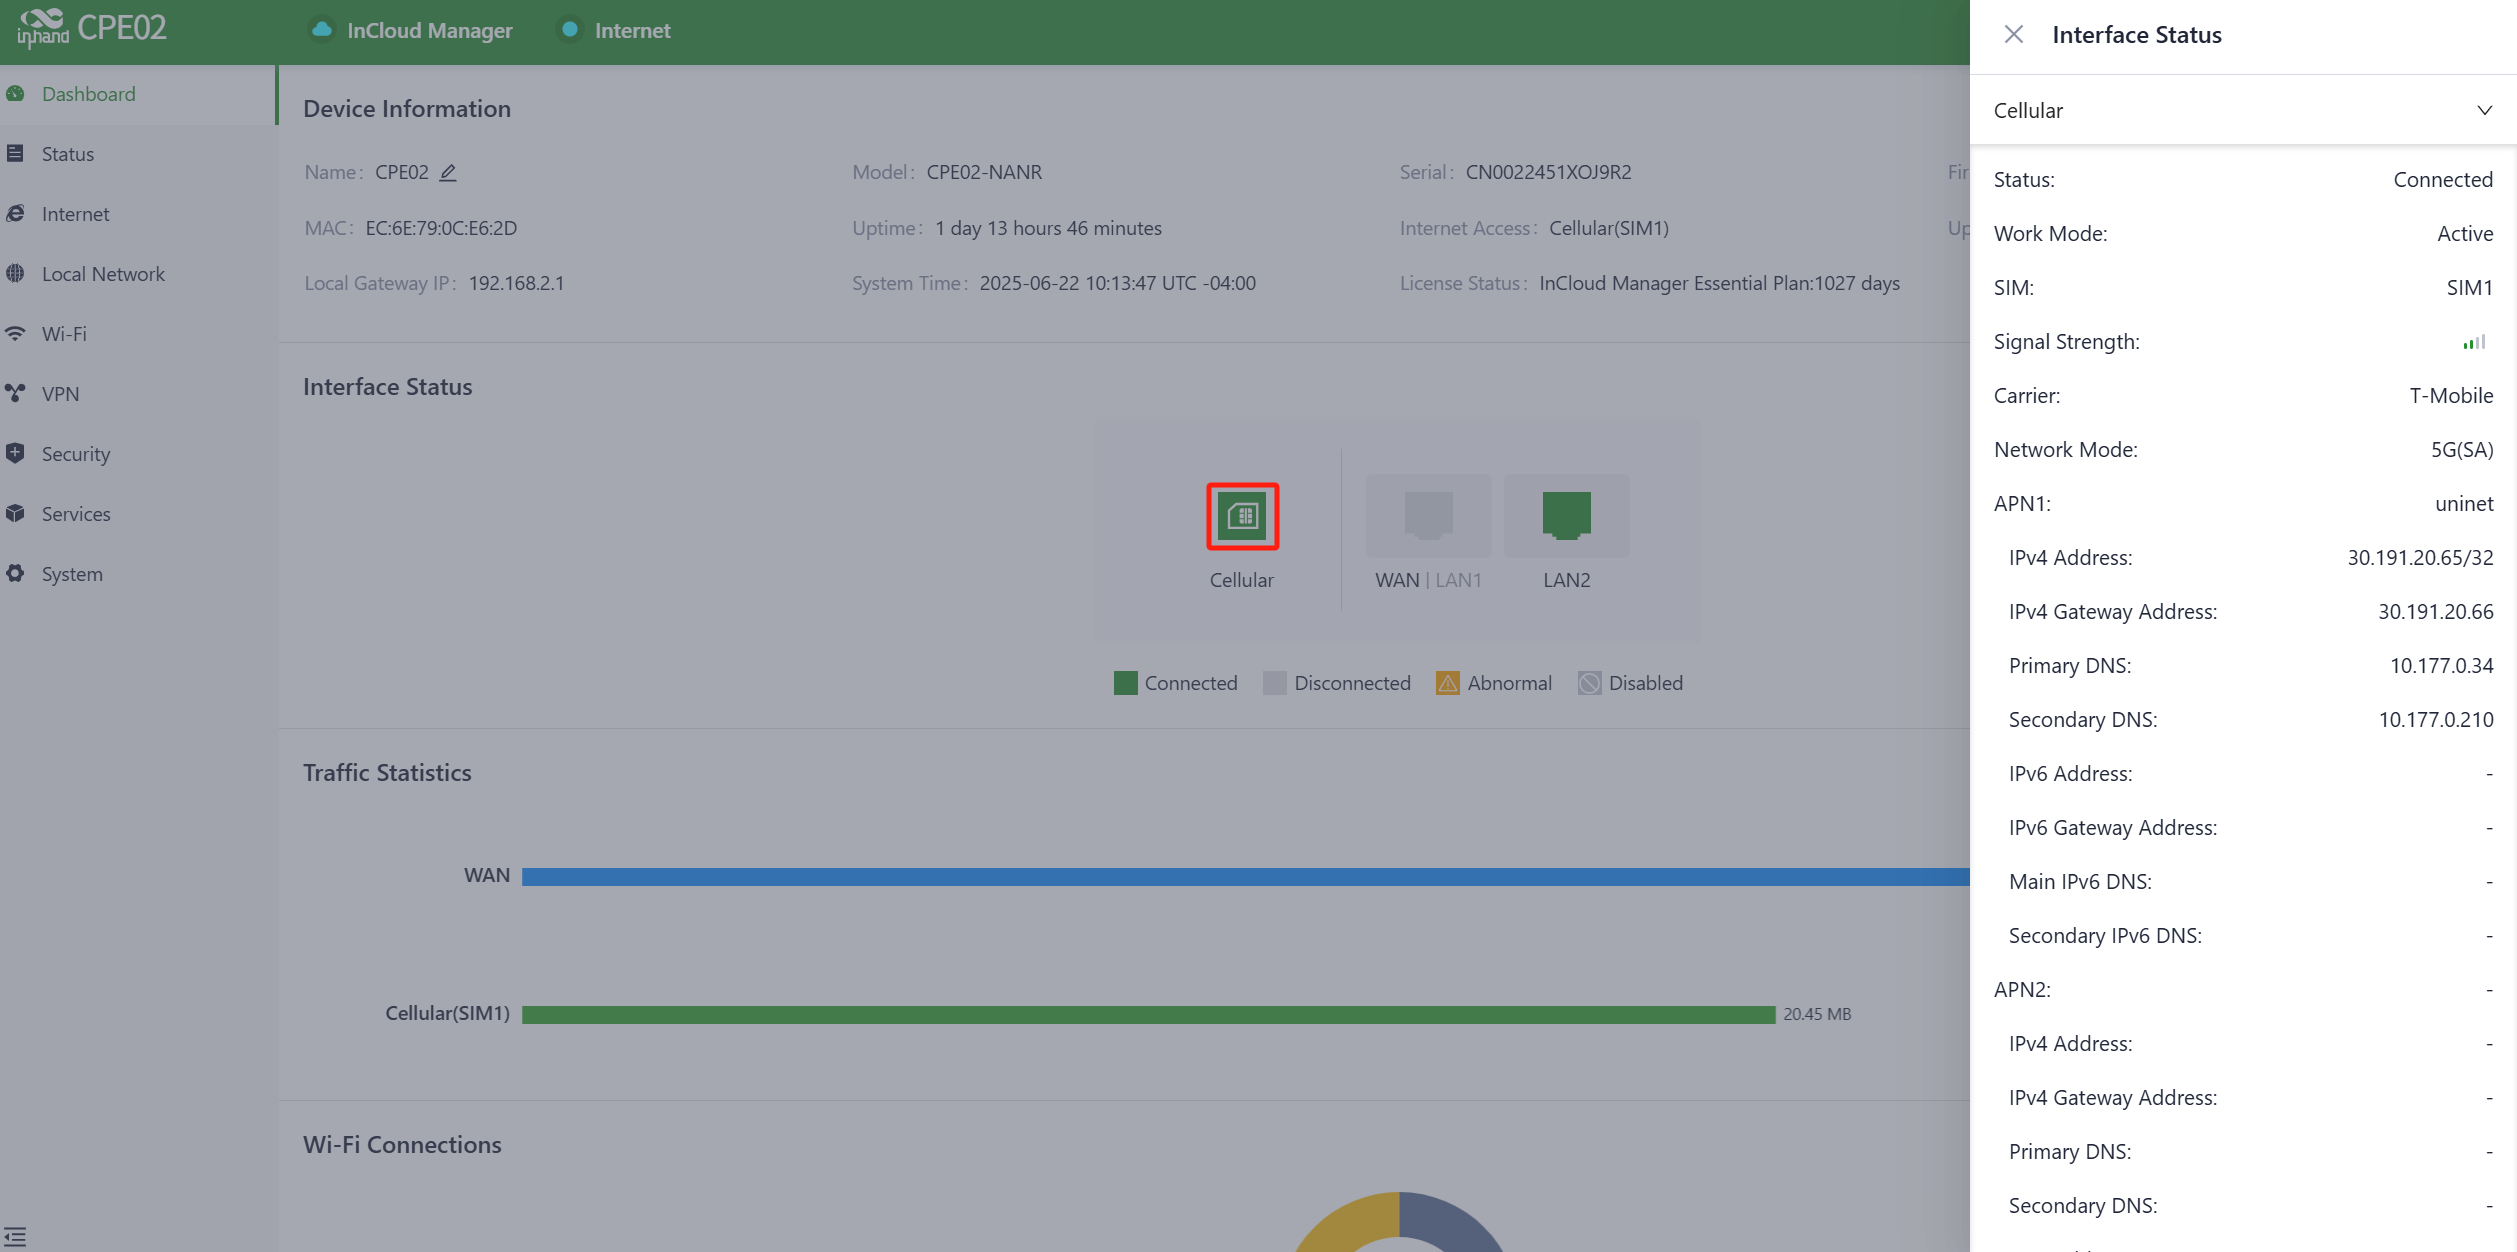Image resolution: width=2517 pixels, height=1252 pixels.
Task: Click the blue WAN traffic bar
Action: point(1245,876)
